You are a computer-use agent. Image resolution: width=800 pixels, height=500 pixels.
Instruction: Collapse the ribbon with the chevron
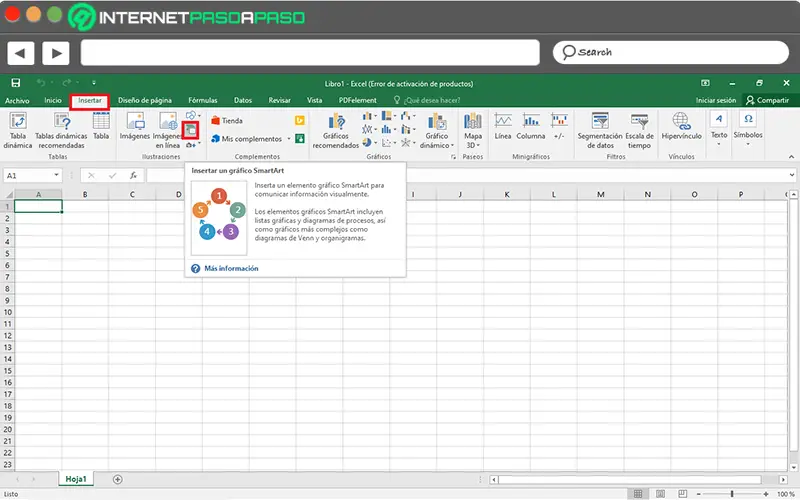[791, 157]
